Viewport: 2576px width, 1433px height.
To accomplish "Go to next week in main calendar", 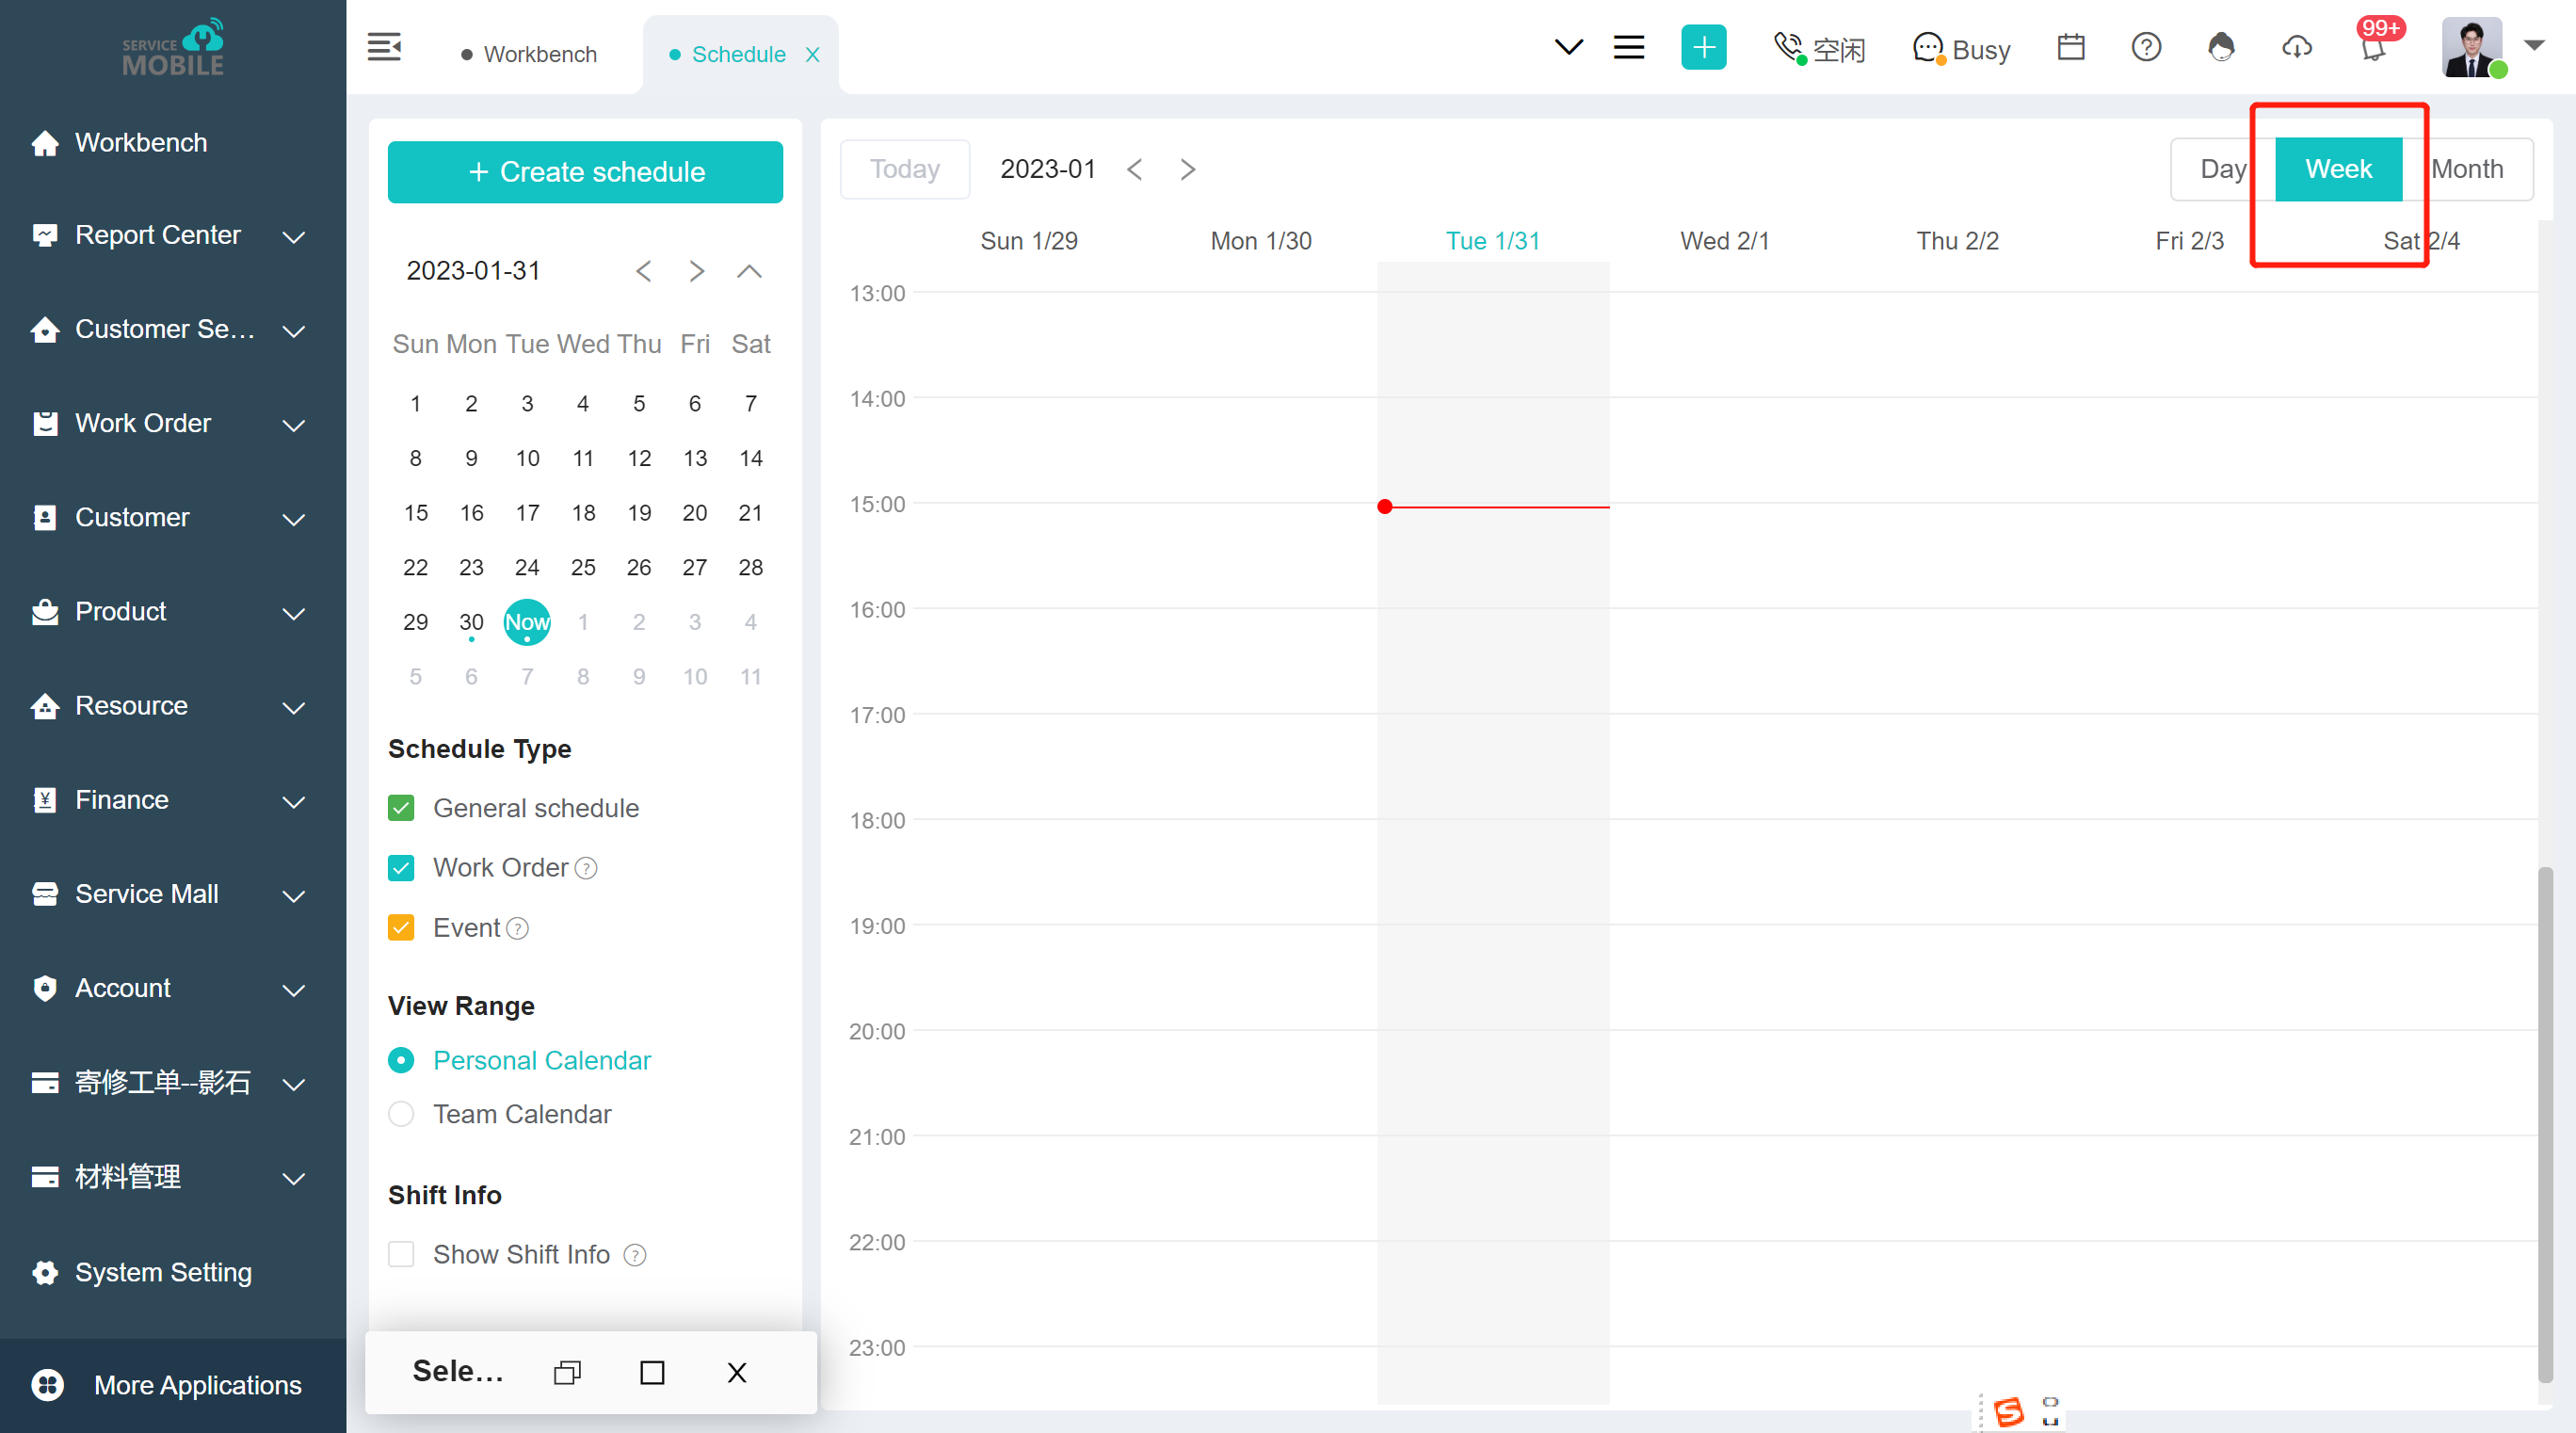I will [x=1187, y=169].
